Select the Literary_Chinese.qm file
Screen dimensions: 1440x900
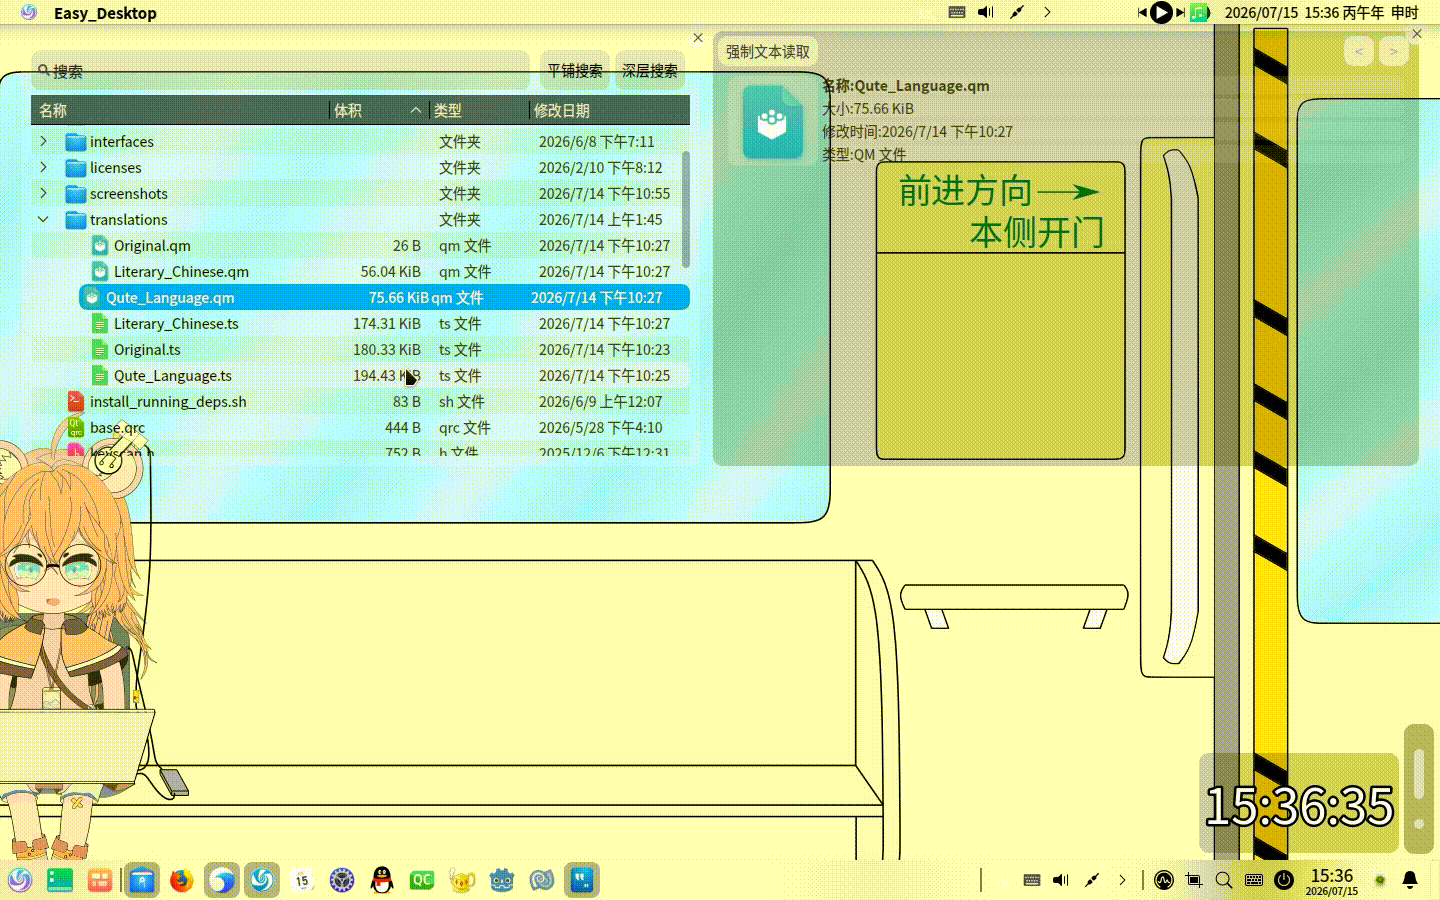click(x=361, y=271)
